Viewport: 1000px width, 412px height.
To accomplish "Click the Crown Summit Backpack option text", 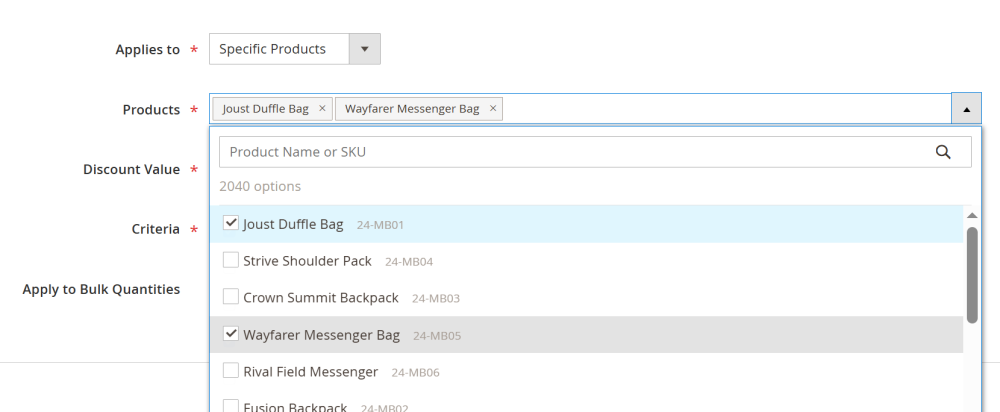I will [x=321, y=298].
